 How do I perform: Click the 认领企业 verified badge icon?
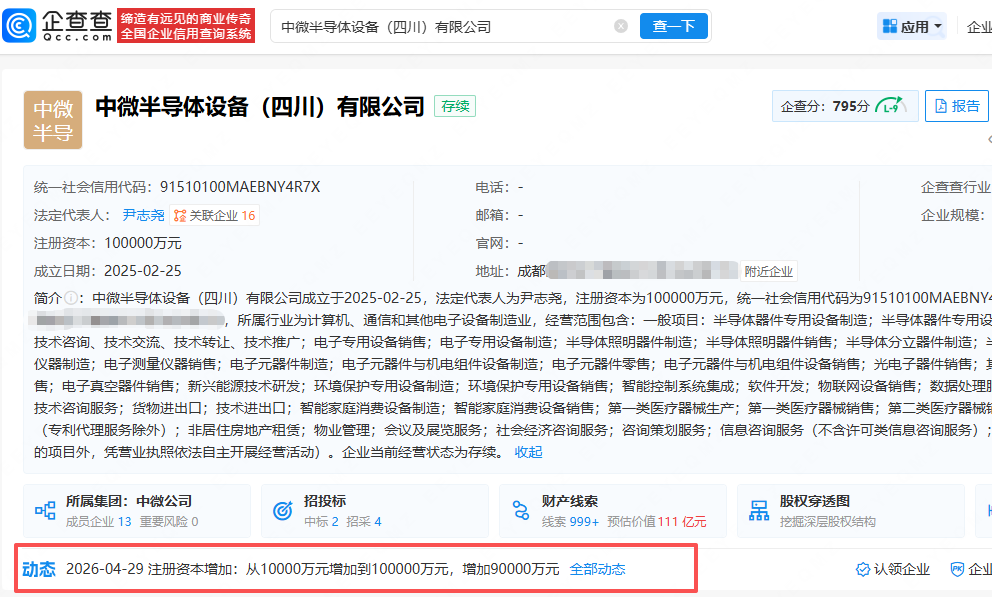pos(862,569)
